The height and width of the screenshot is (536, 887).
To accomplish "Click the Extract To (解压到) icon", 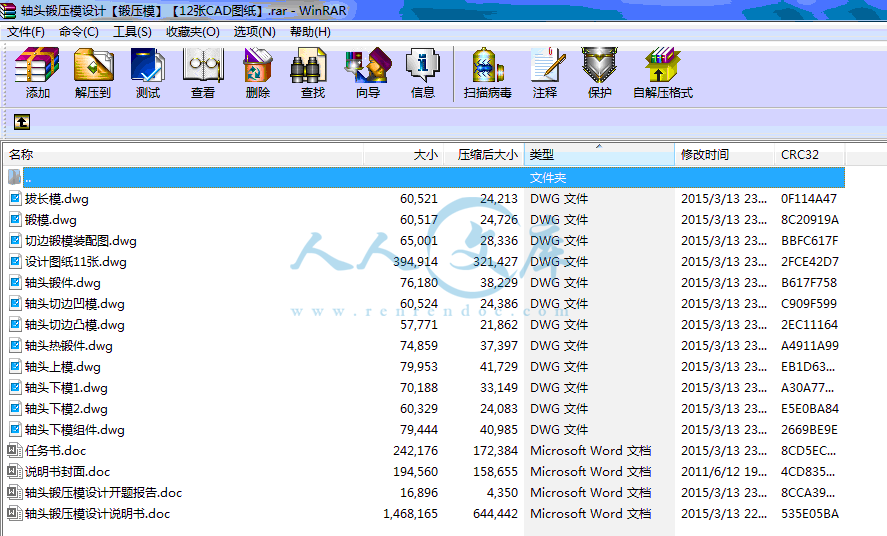I will [x=93, y=72].
